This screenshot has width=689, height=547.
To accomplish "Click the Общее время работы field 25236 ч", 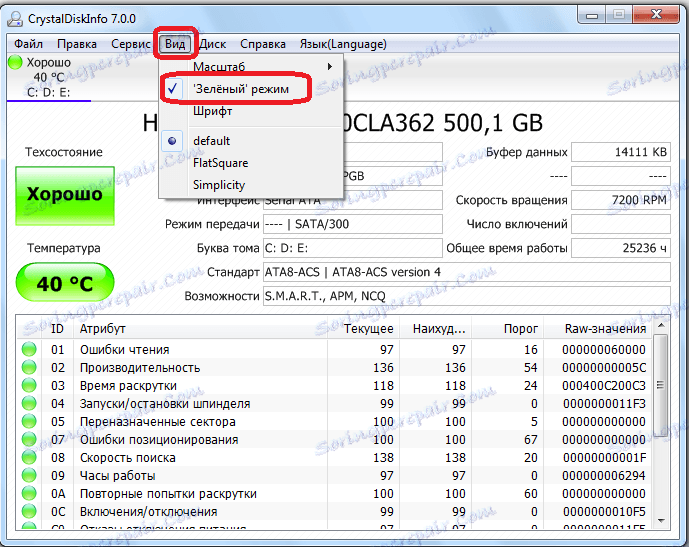I will (x=621, y=248).
